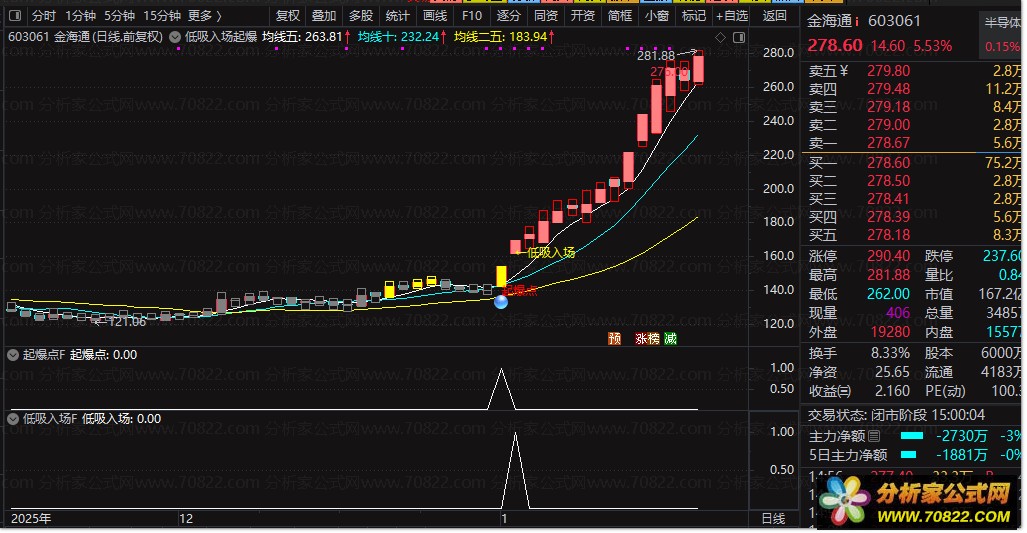Click the 外盘 value 19280

point(890,332)
